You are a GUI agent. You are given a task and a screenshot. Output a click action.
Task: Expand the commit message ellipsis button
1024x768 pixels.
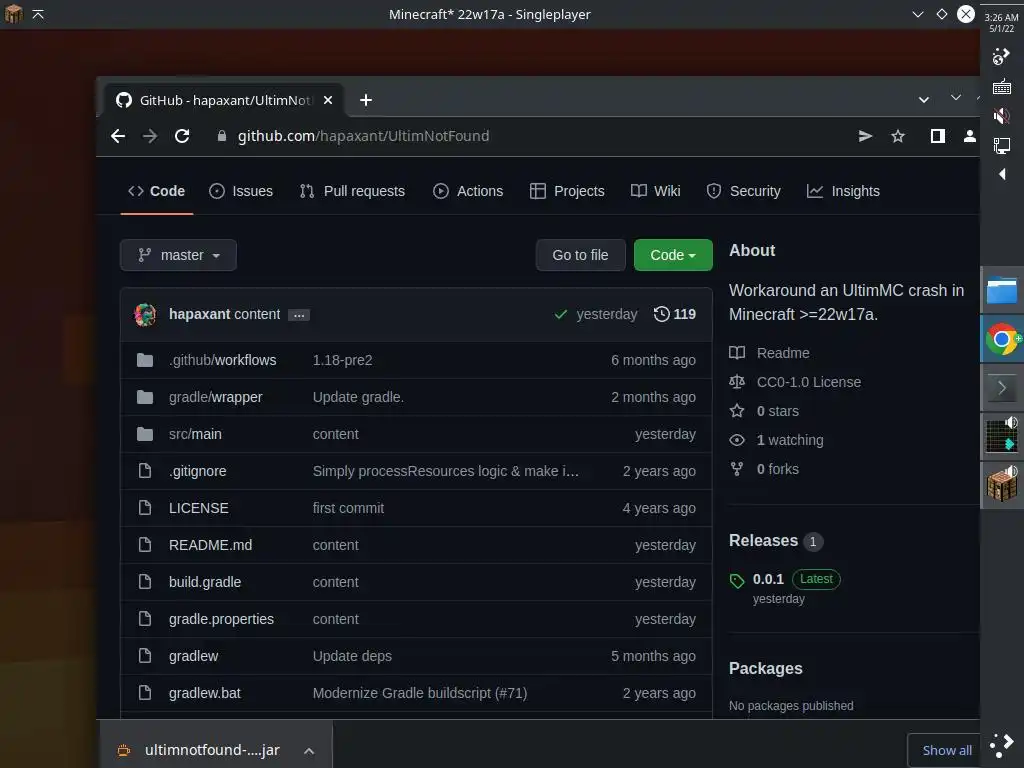tap(299, 315)
